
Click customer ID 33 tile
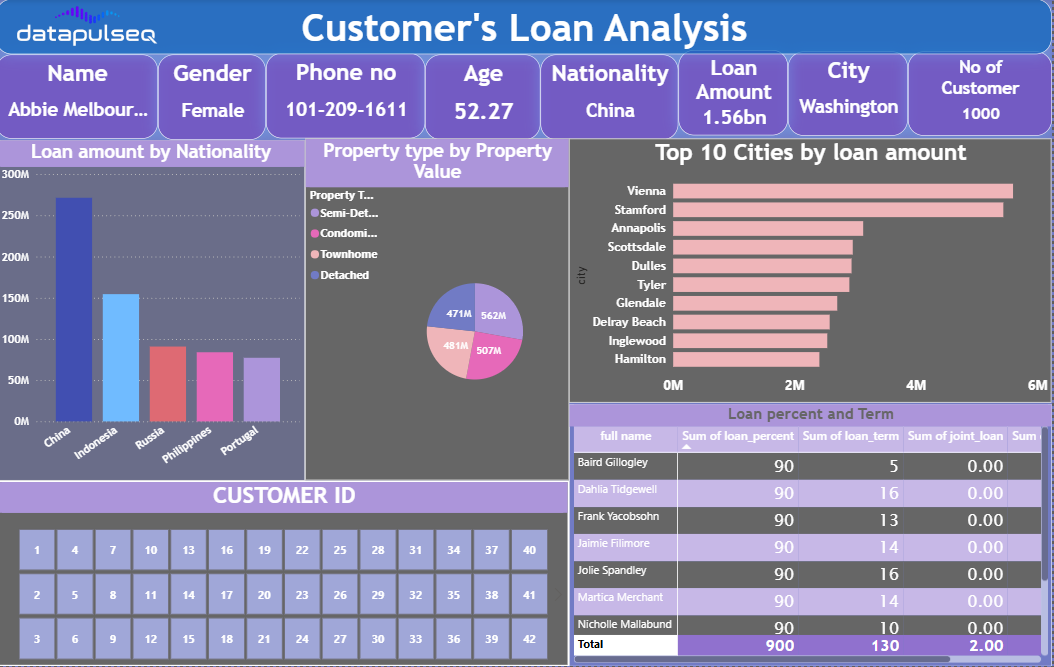416,639
